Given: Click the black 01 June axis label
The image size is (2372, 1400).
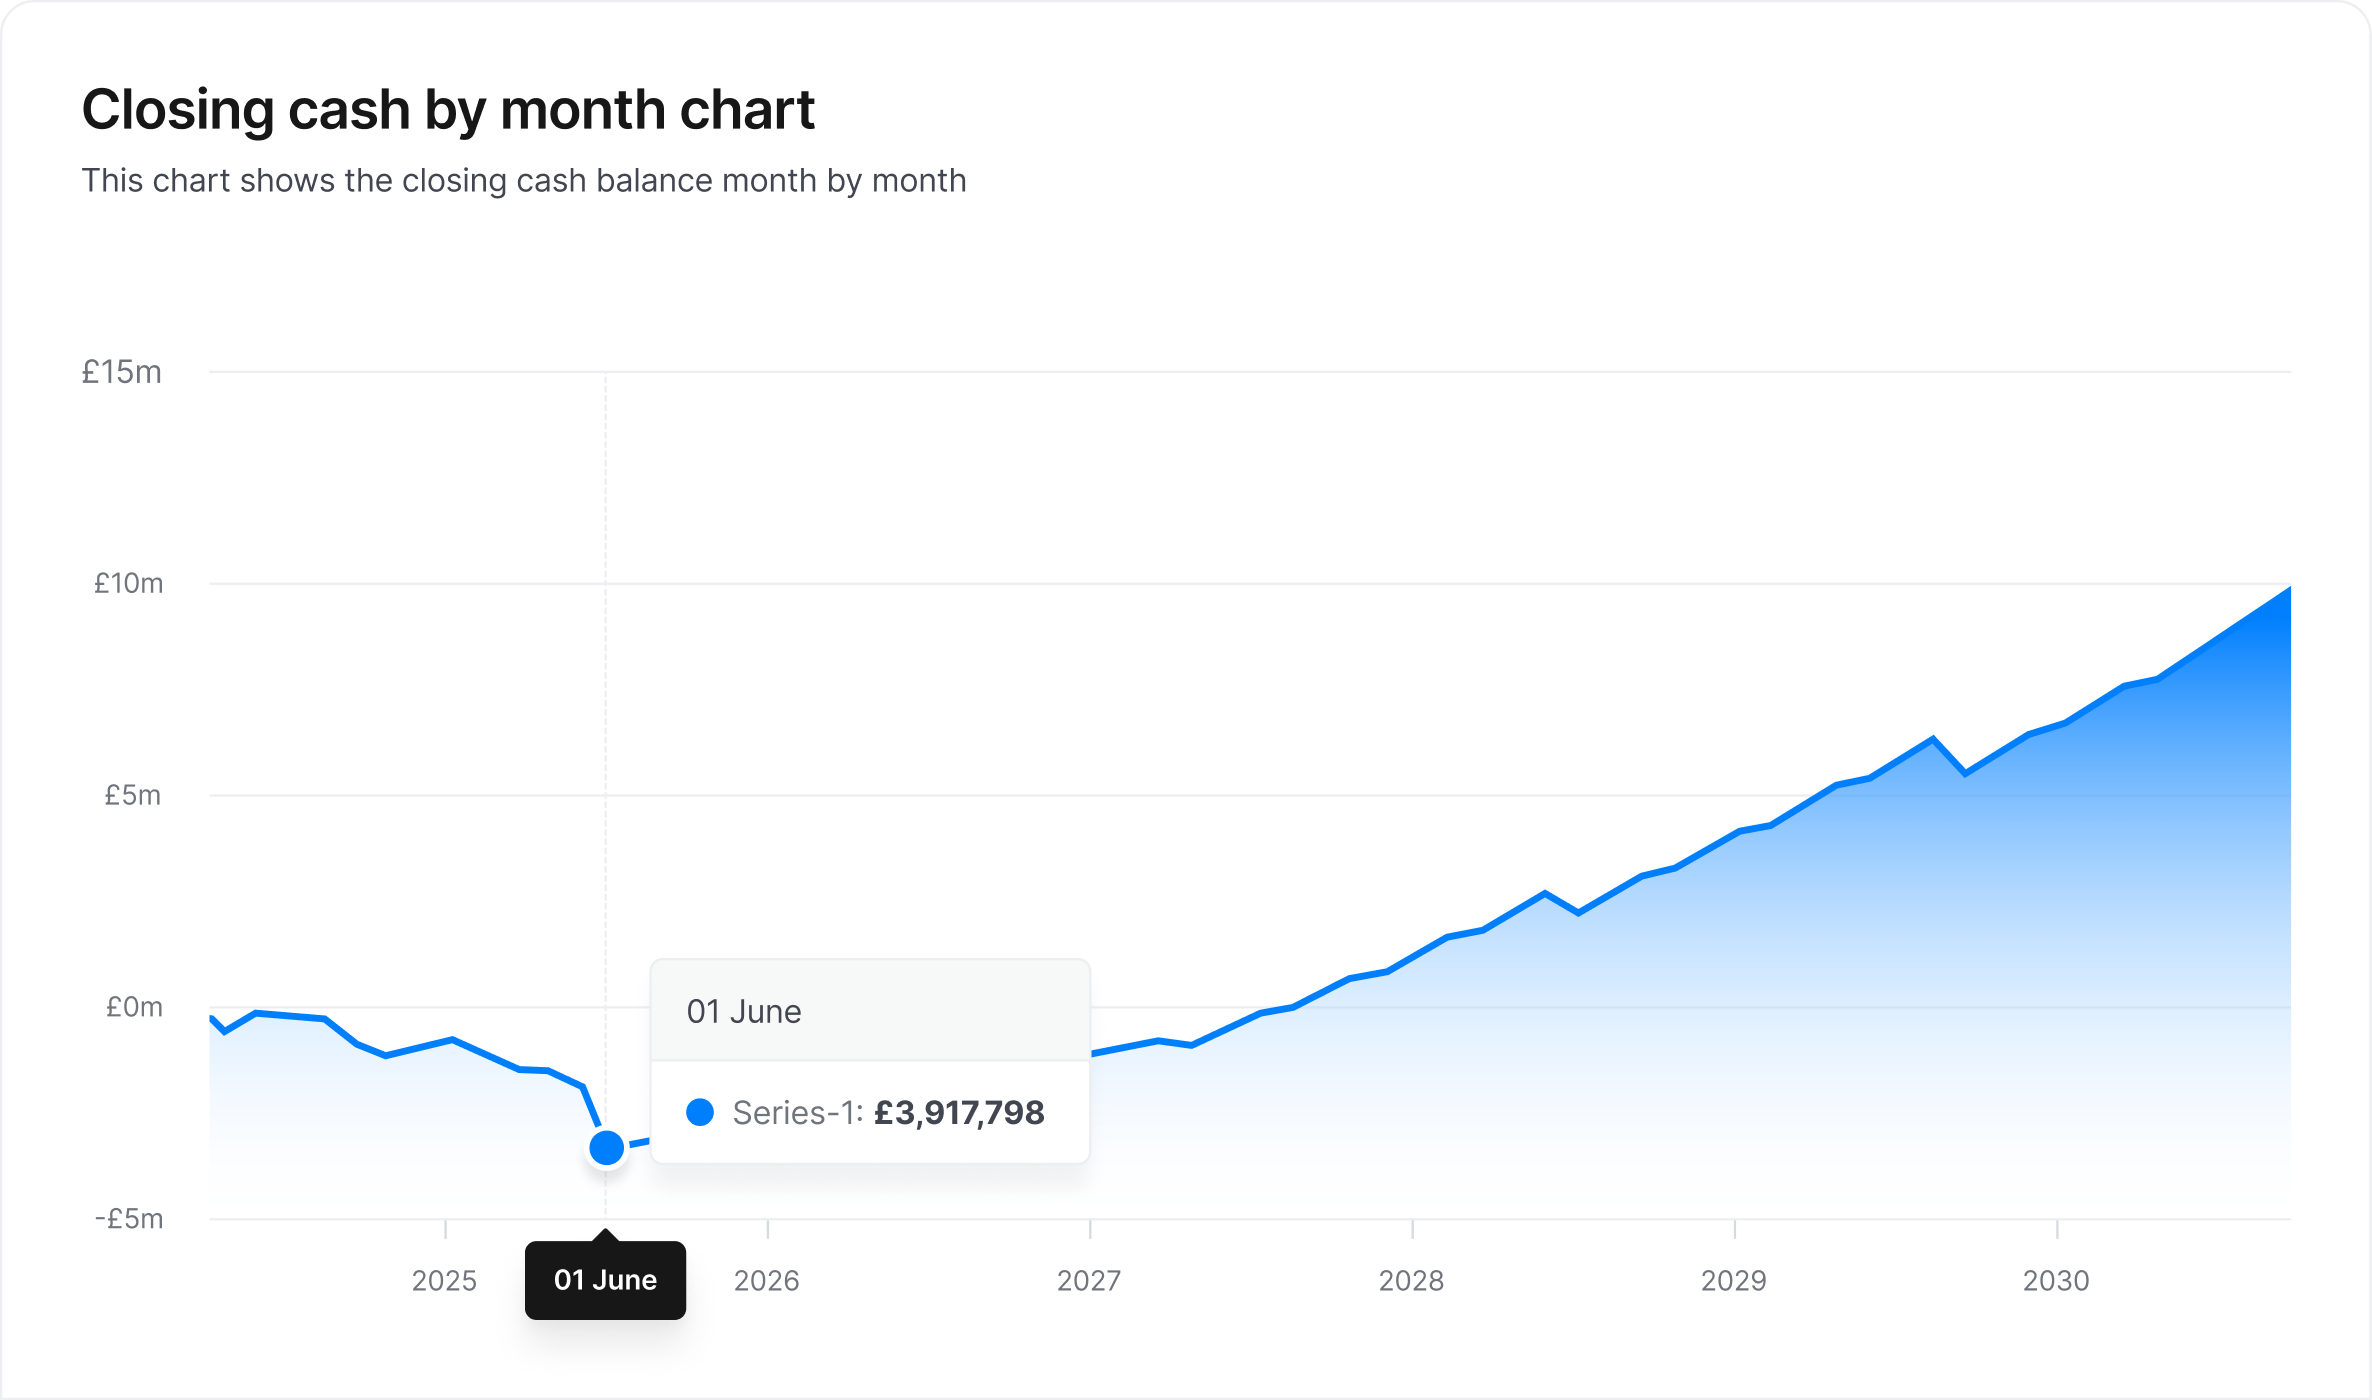Looking at the screenshot, I should pos(605,1280).
